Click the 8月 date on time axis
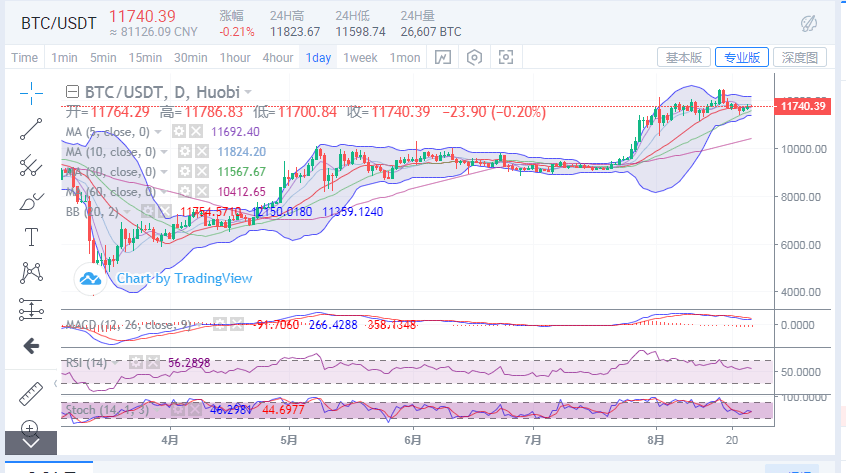 [x=656, y=440]
